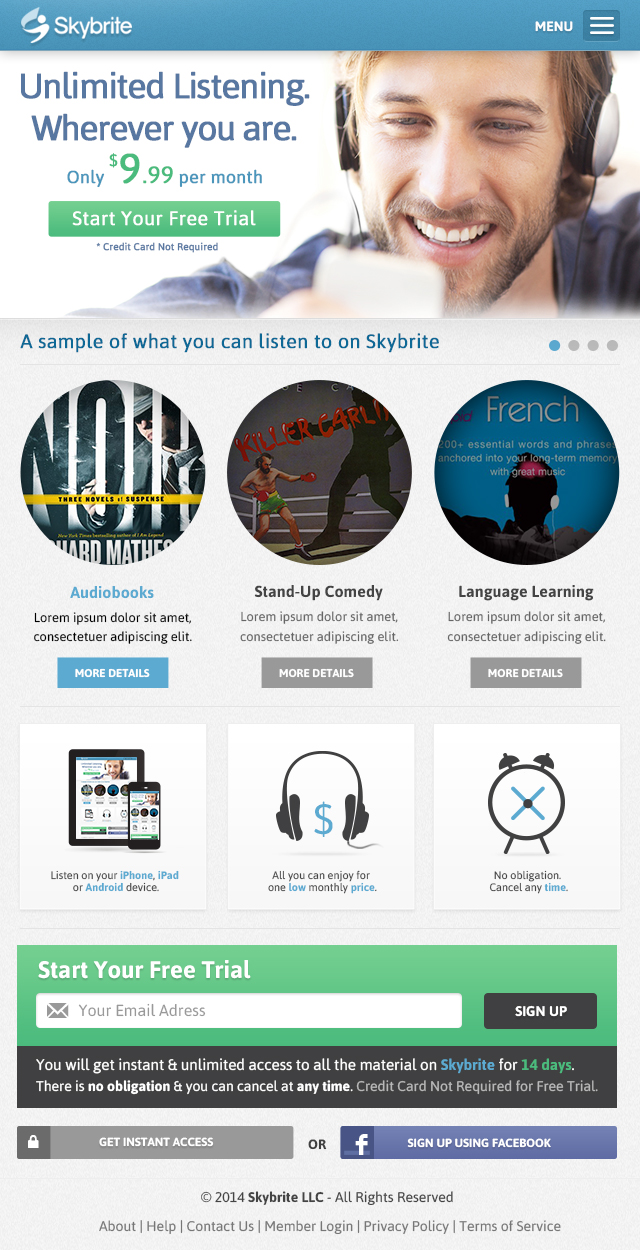Select the third carousel dot
The width and height of the screenshot is (640, 1250).
click(593, 345)
